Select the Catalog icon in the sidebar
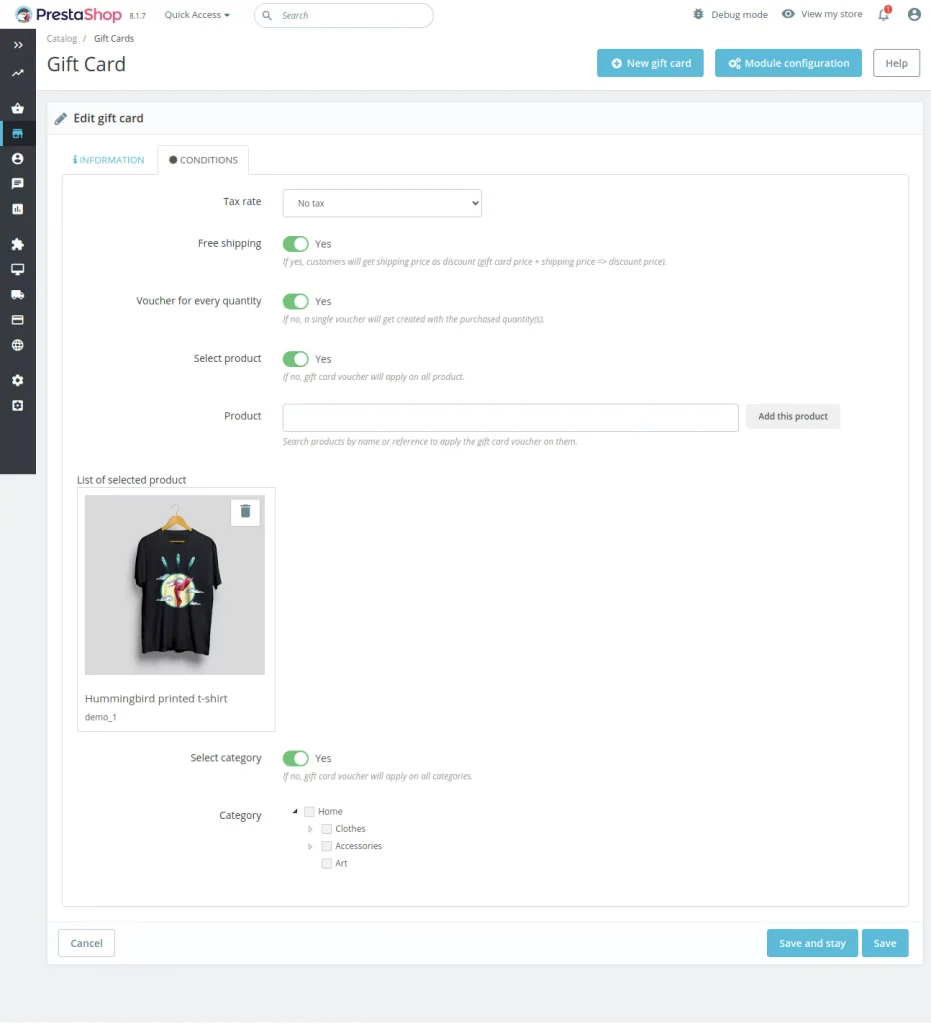 pos(18,133)
